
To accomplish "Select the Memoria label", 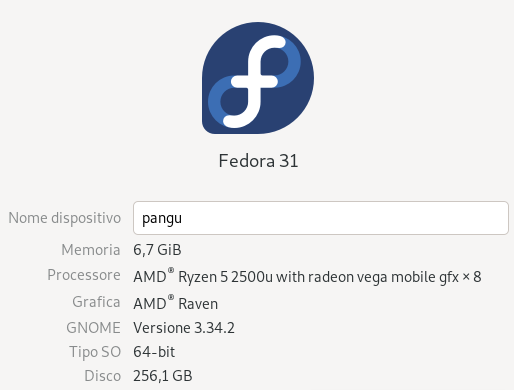I will [x=91, y=250].
